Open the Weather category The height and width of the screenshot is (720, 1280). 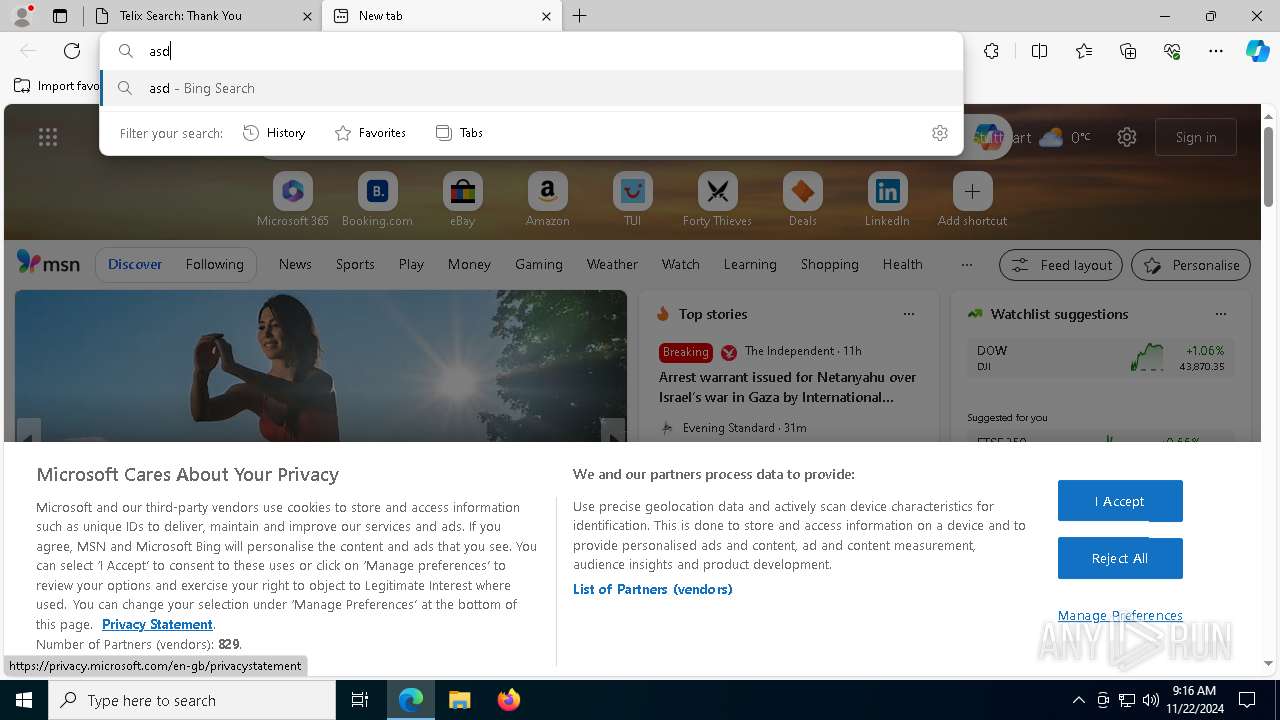click(x=612, y=264)
